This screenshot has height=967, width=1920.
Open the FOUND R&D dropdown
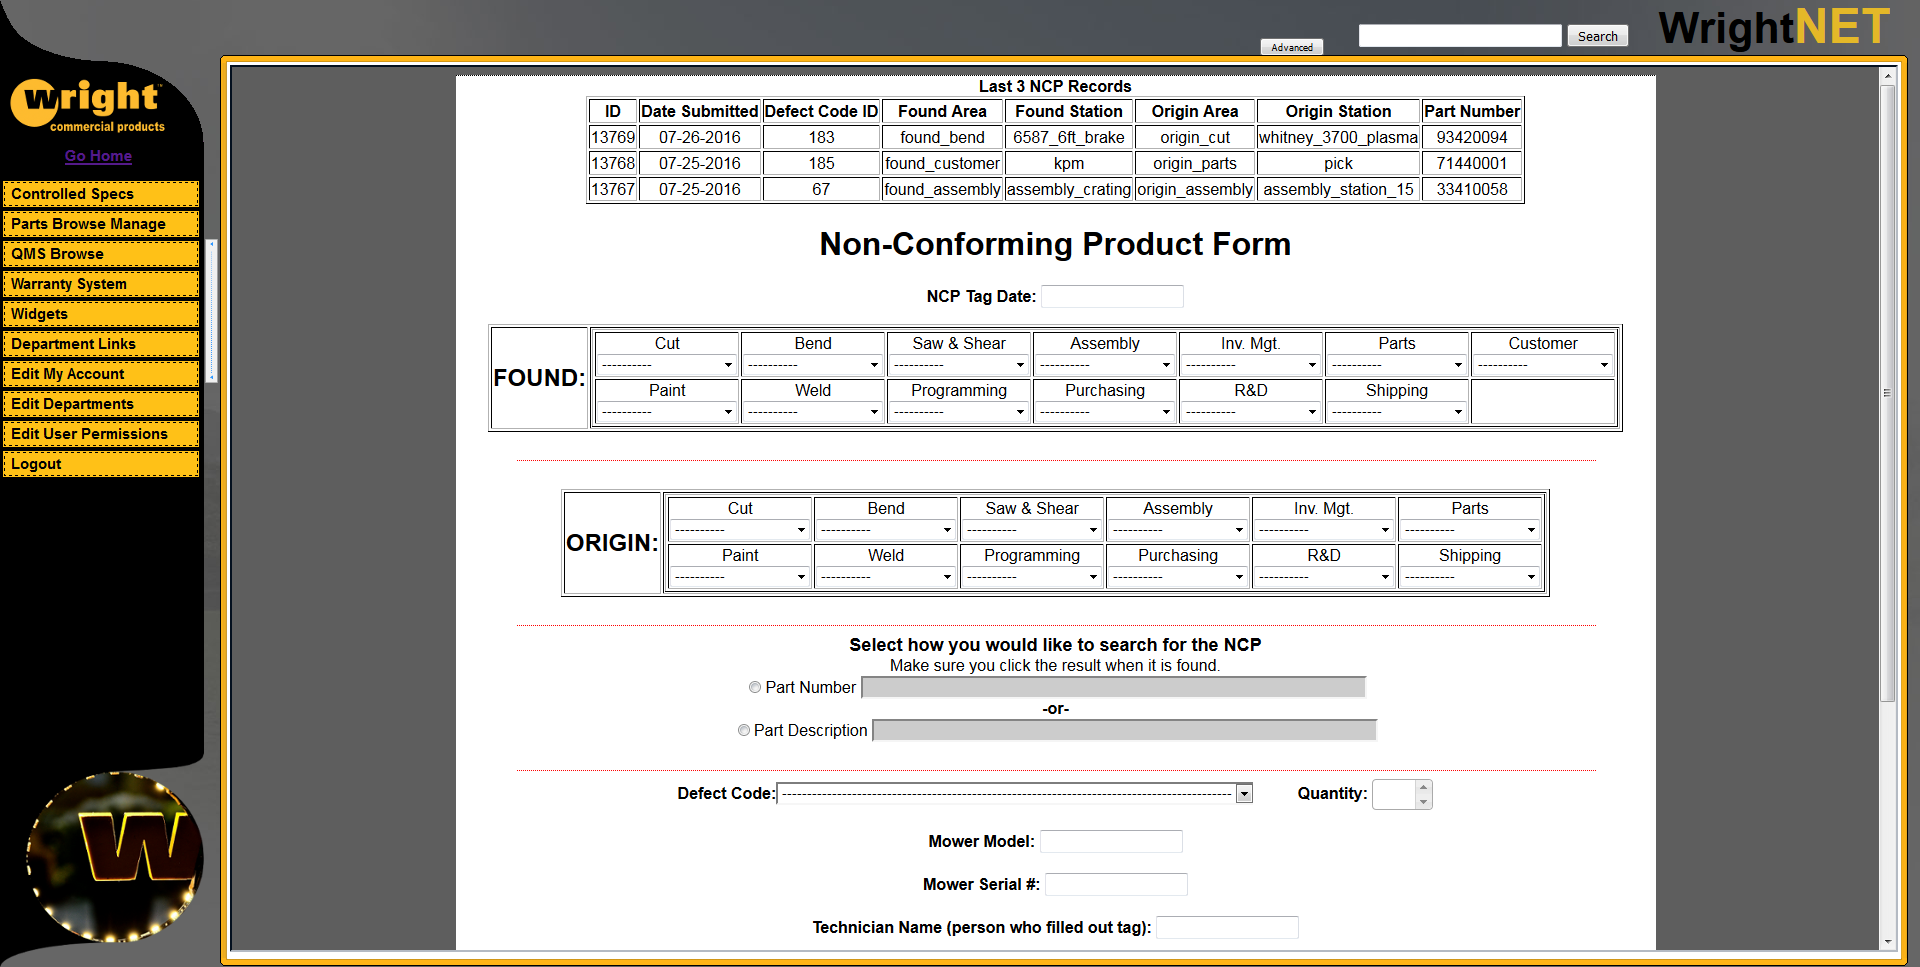[x=1251, y=412]
